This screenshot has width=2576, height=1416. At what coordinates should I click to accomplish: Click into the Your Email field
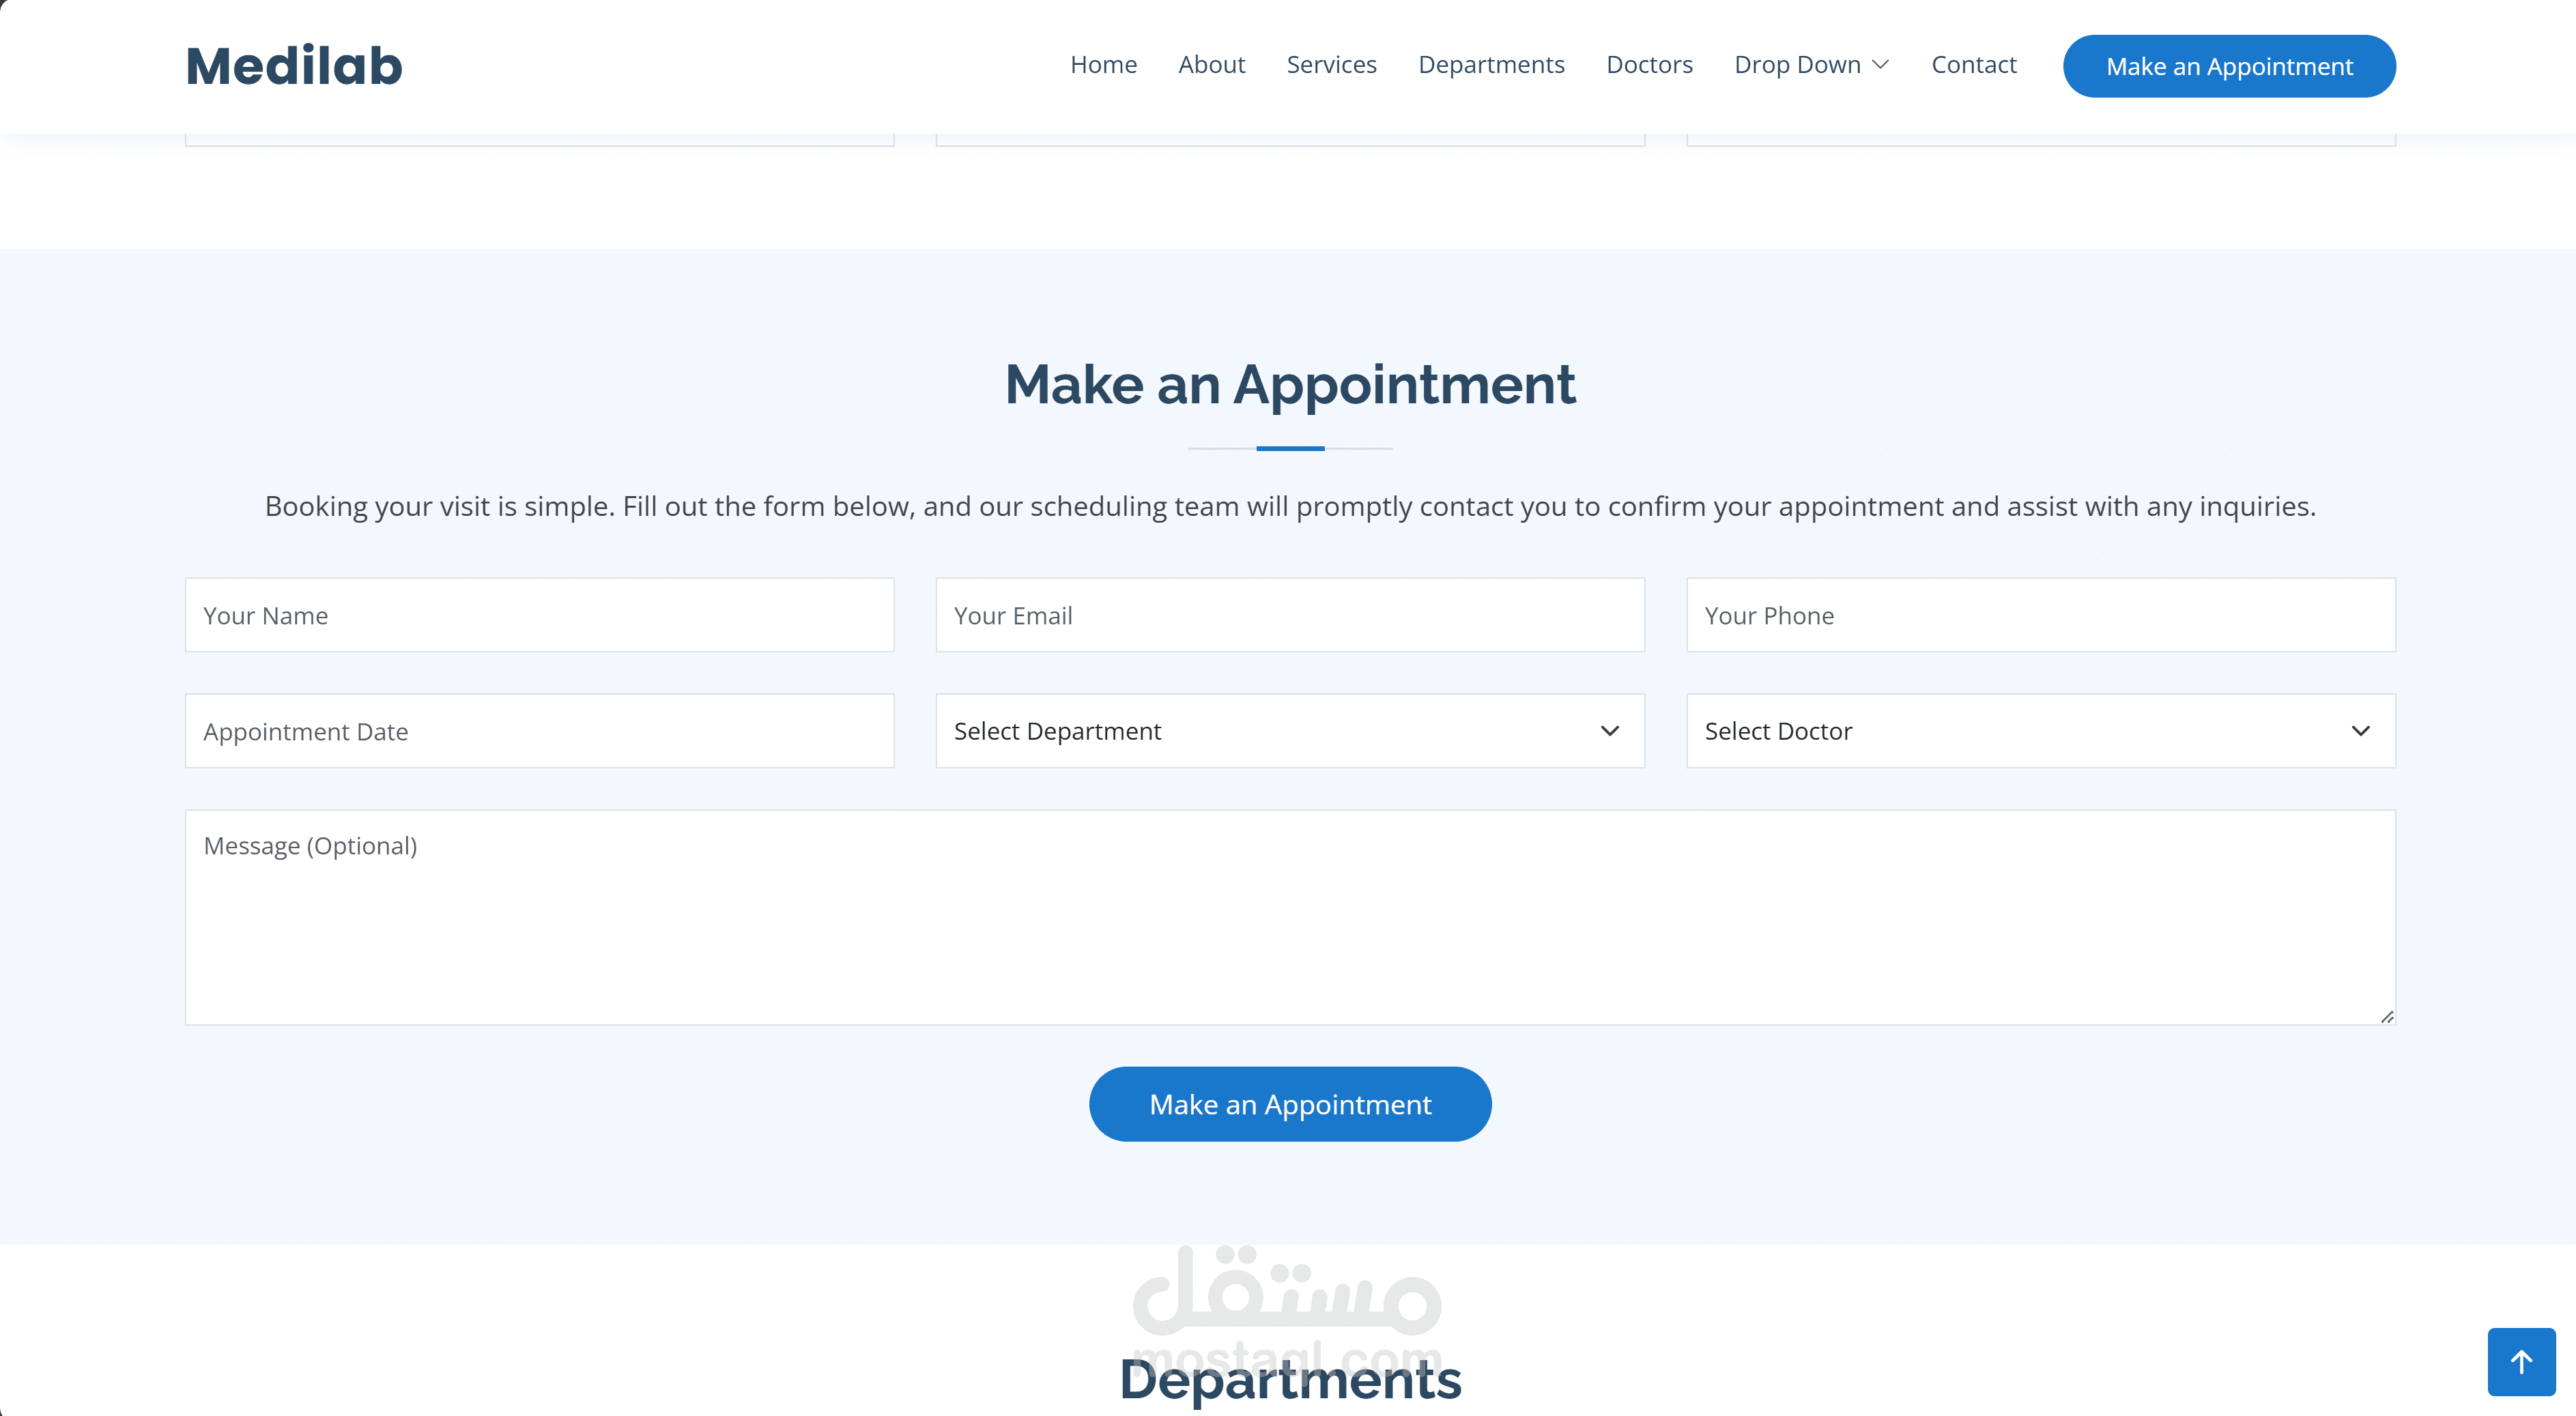[1289, 615]
